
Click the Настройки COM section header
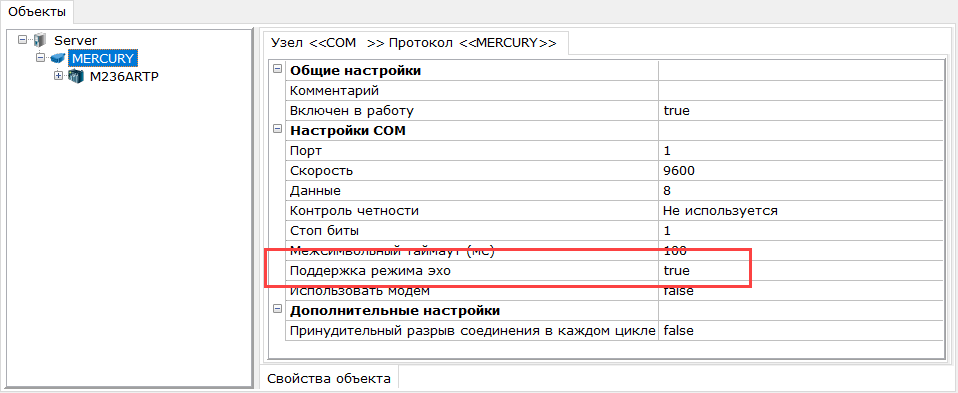(x=348, y=131)
